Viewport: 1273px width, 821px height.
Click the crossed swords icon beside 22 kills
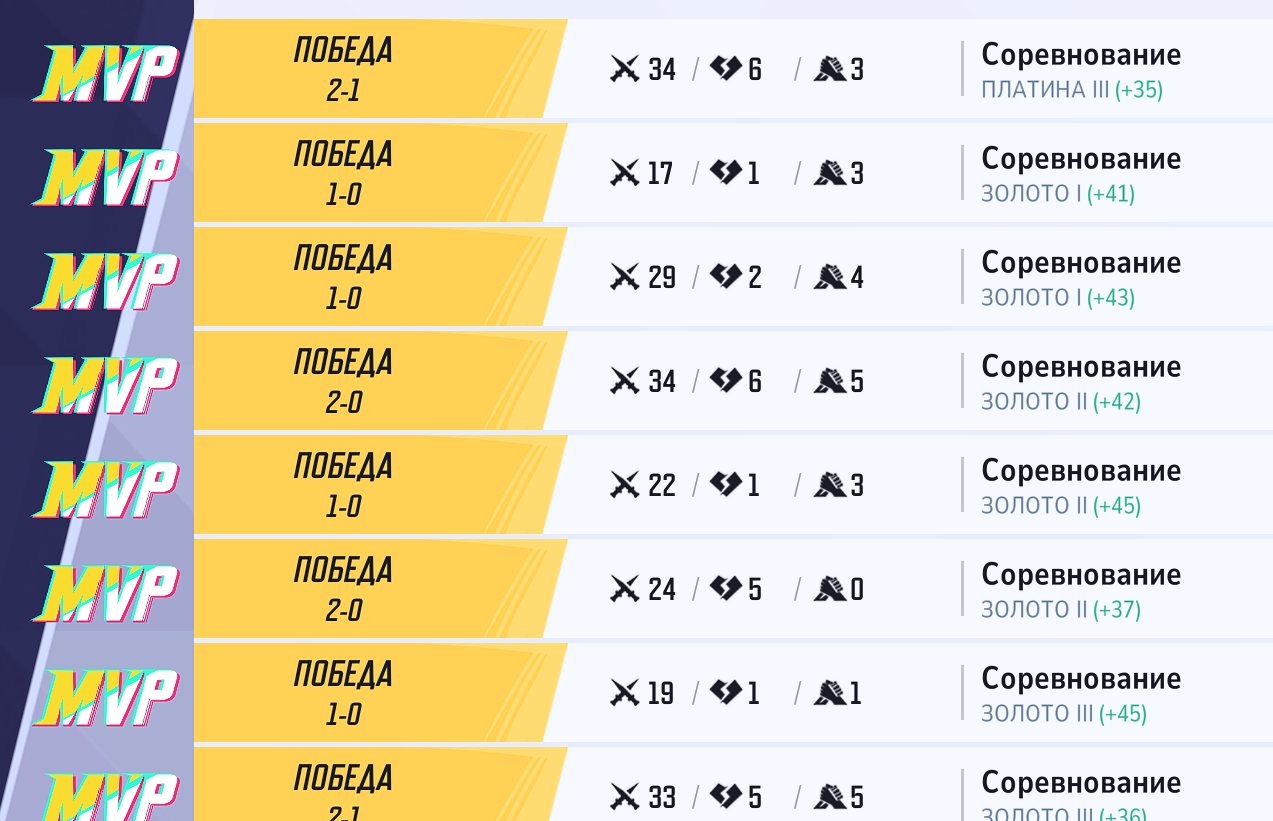click(625, 485)
